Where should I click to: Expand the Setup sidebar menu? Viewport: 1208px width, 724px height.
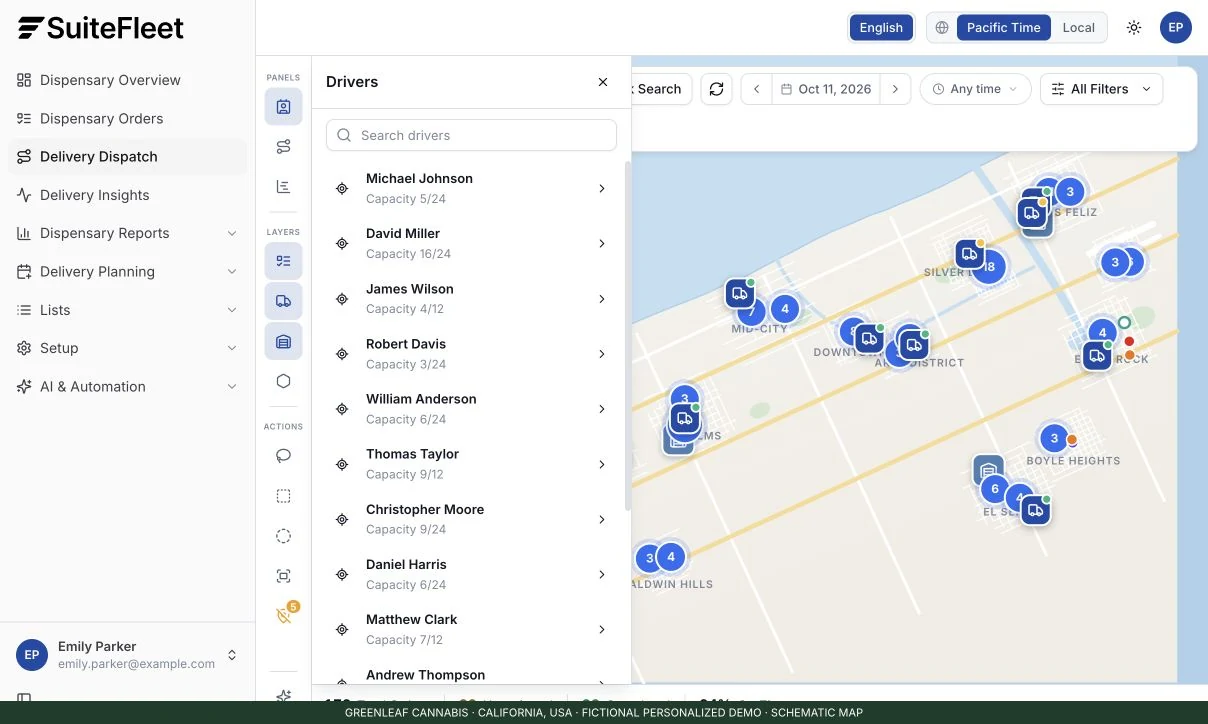coord(127,348)
